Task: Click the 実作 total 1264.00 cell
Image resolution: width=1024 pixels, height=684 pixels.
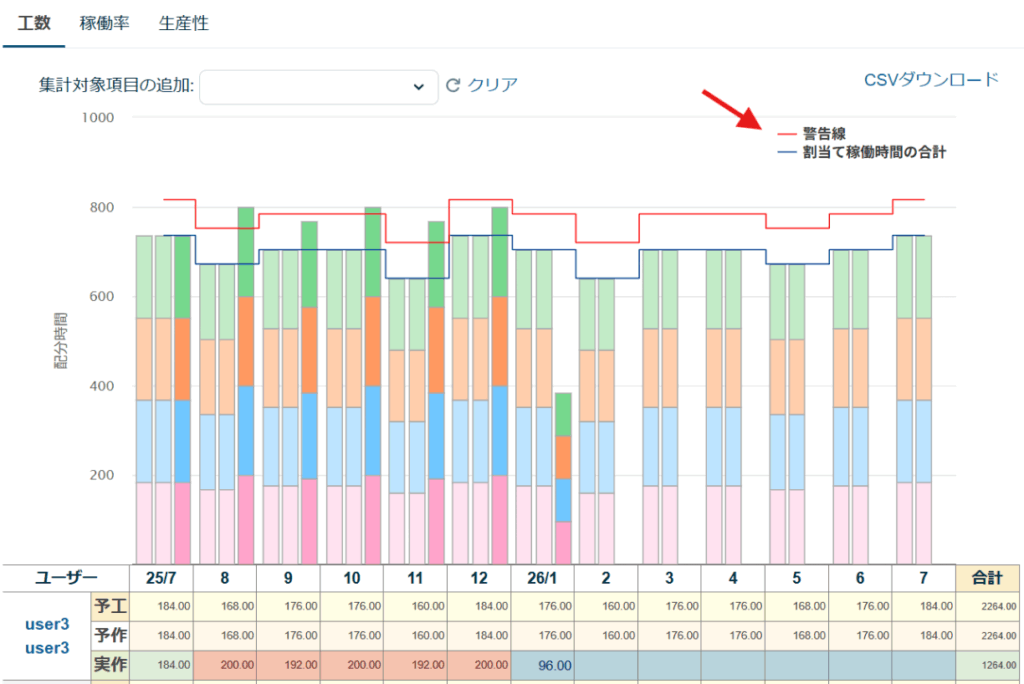Action: click(x=988, y=665)
